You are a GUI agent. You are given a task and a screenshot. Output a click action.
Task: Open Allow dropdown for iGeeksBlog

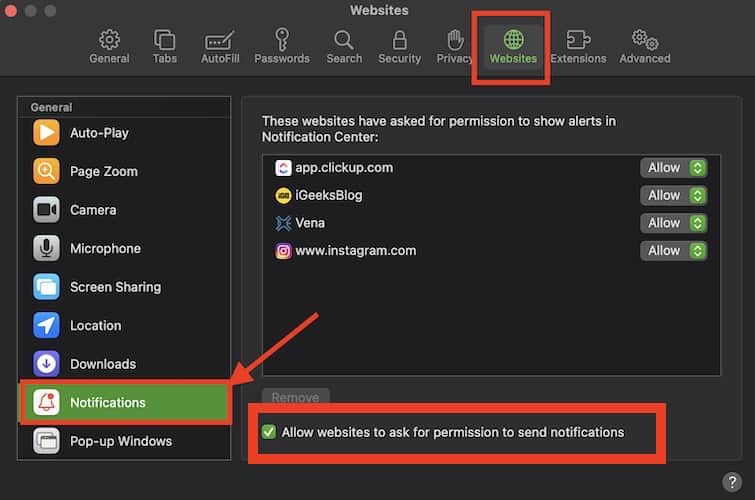click(x=674, y=196)
